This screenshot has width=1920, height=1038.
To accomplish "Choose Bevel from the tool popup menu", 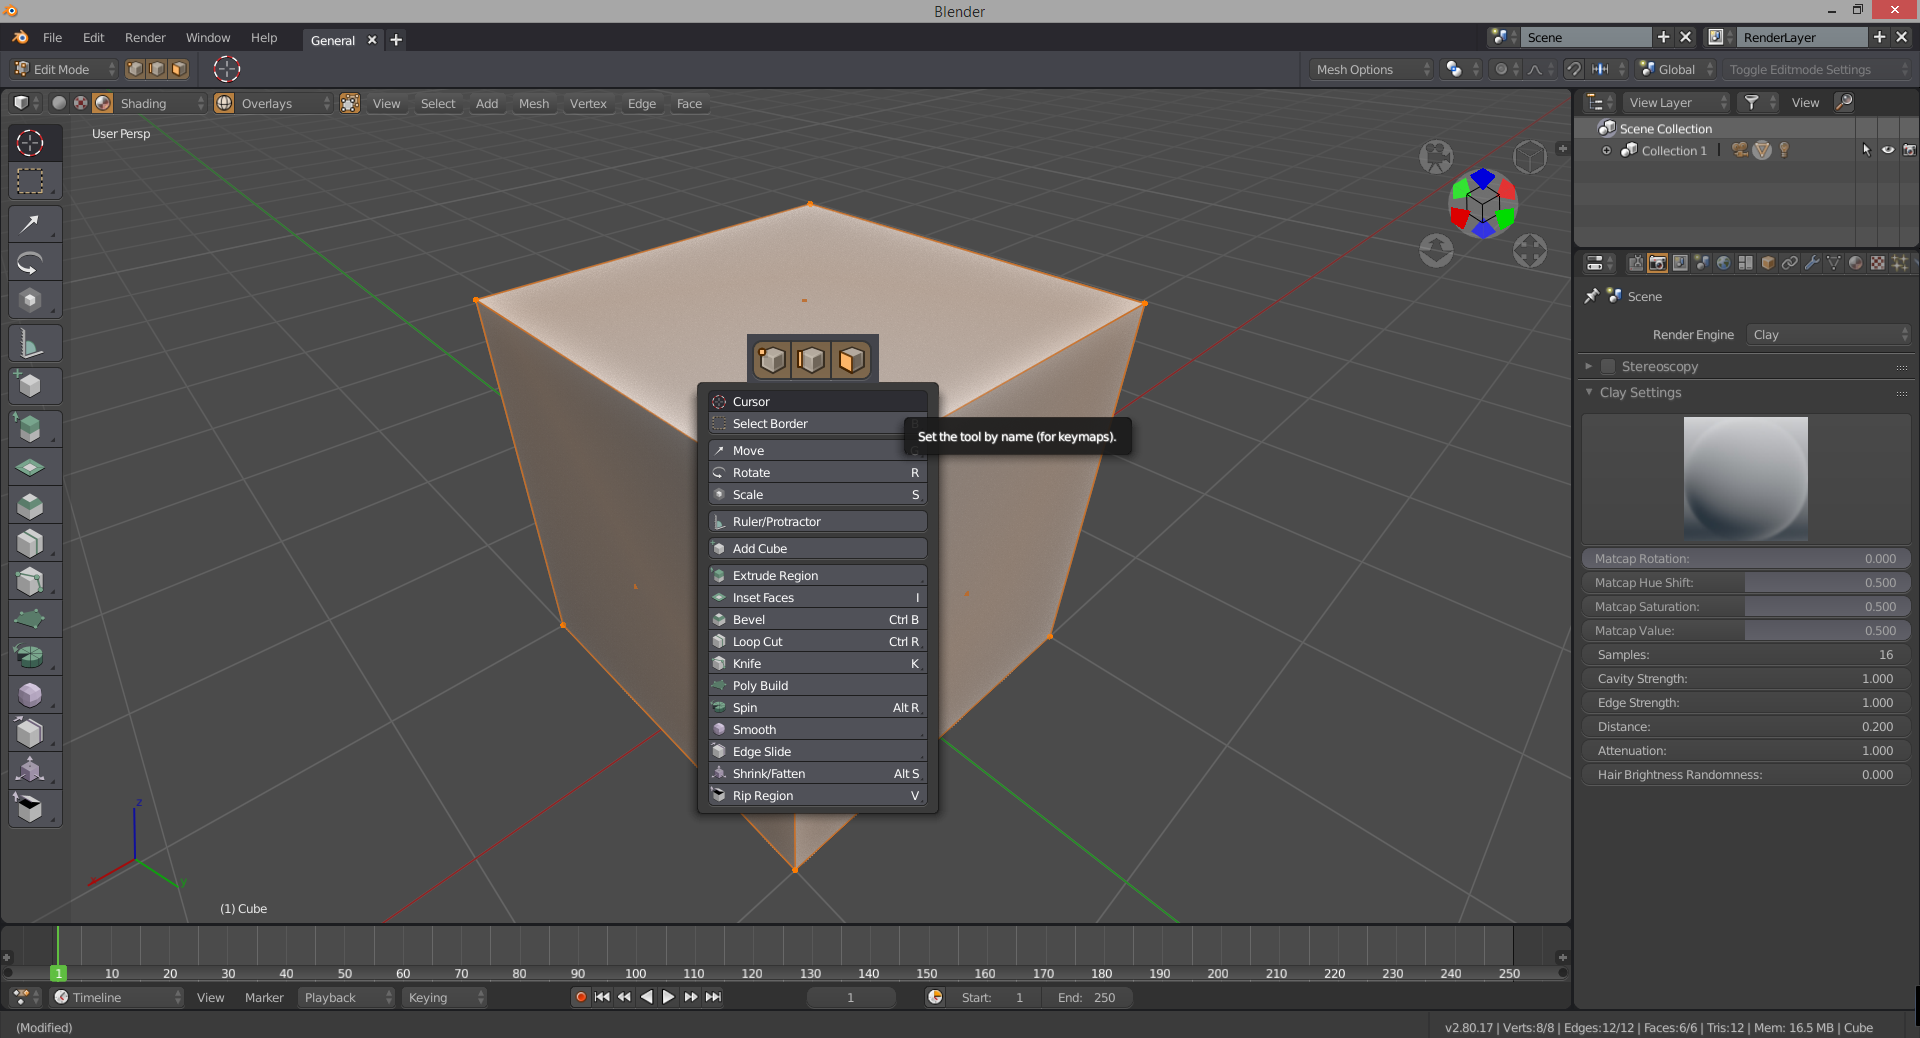I will click(817, 619).
